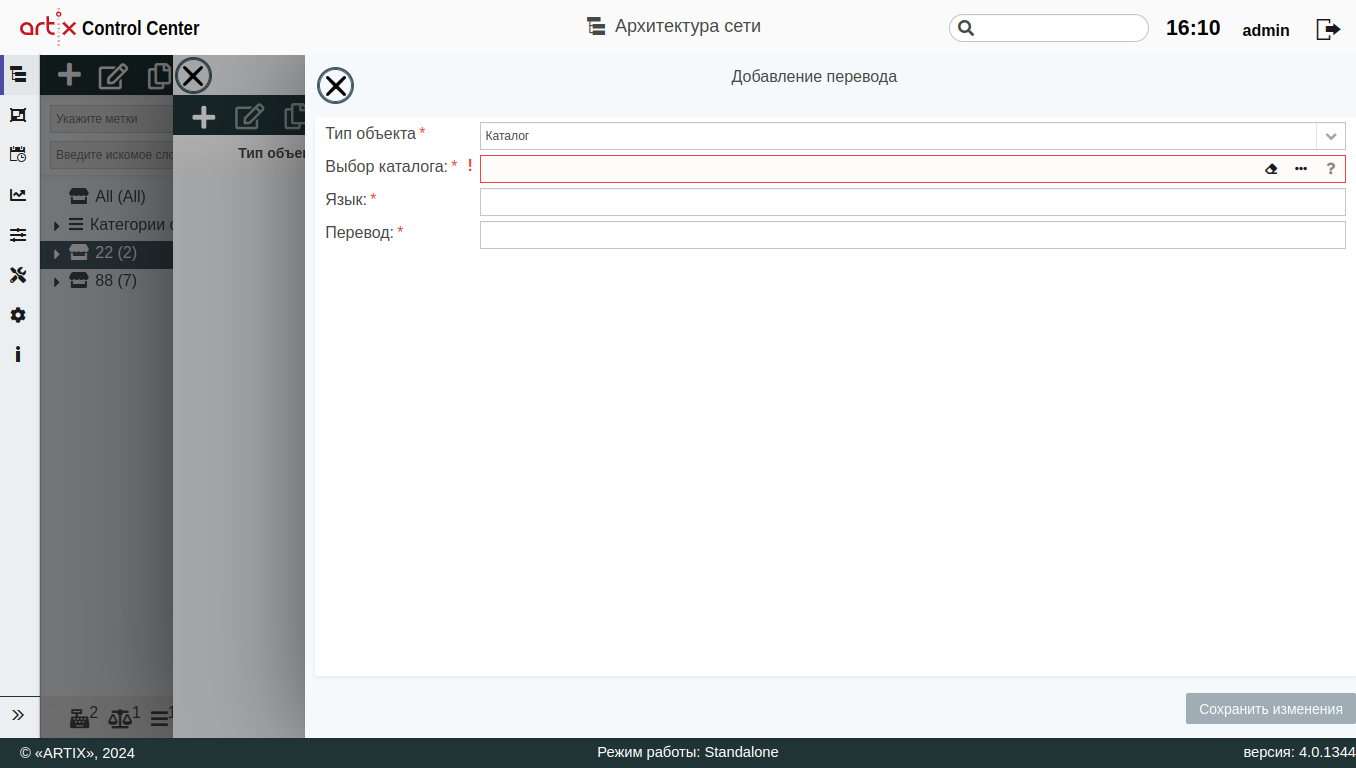Close the Добавление перевода dialog

pos(335,86)
